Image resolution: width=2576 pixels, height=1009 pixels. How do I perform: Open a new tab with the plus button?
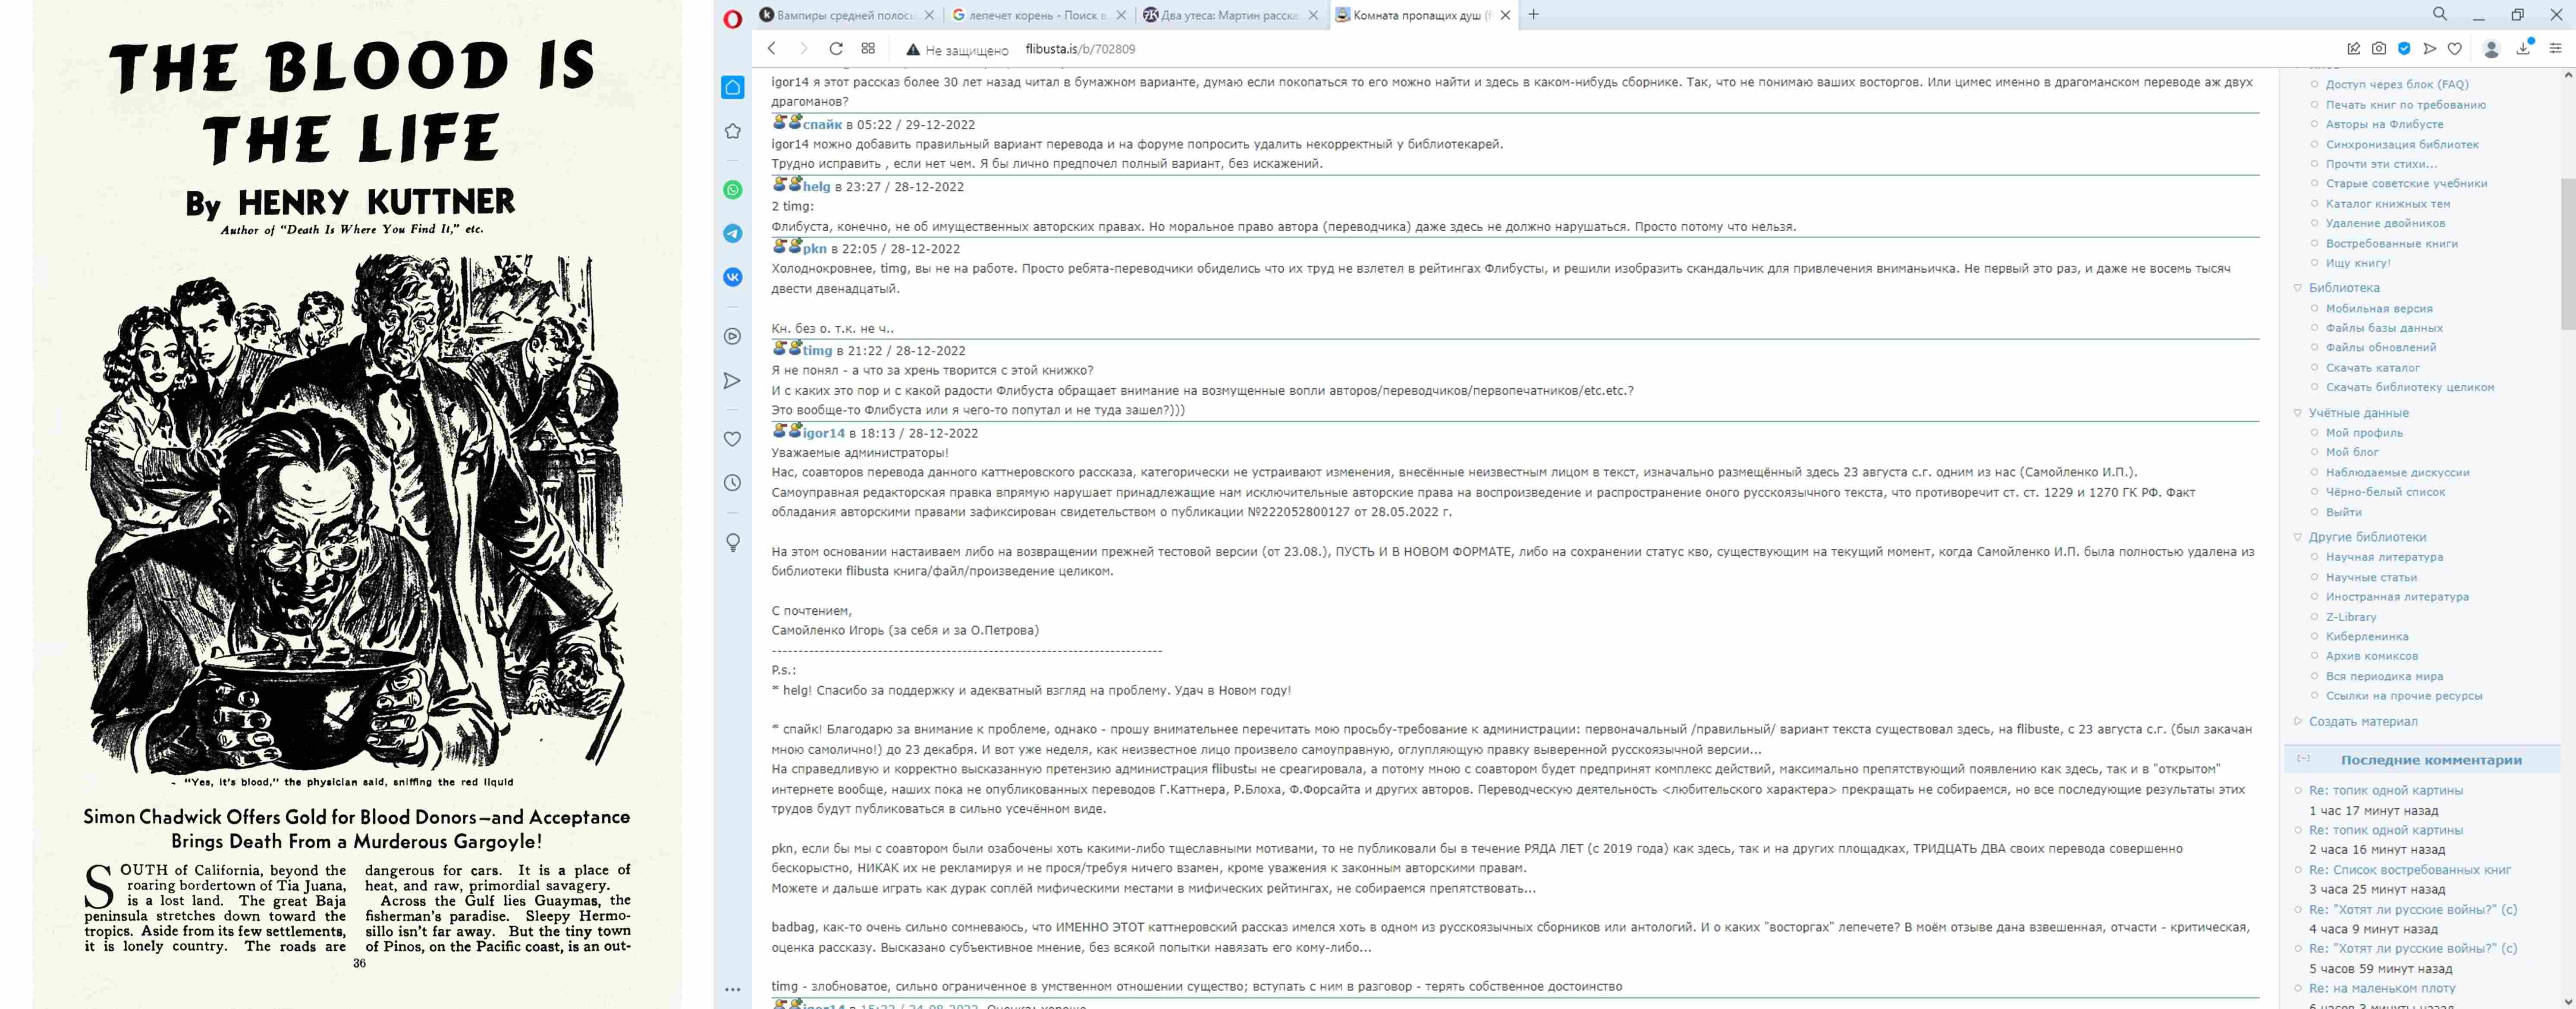(1533, 14)
